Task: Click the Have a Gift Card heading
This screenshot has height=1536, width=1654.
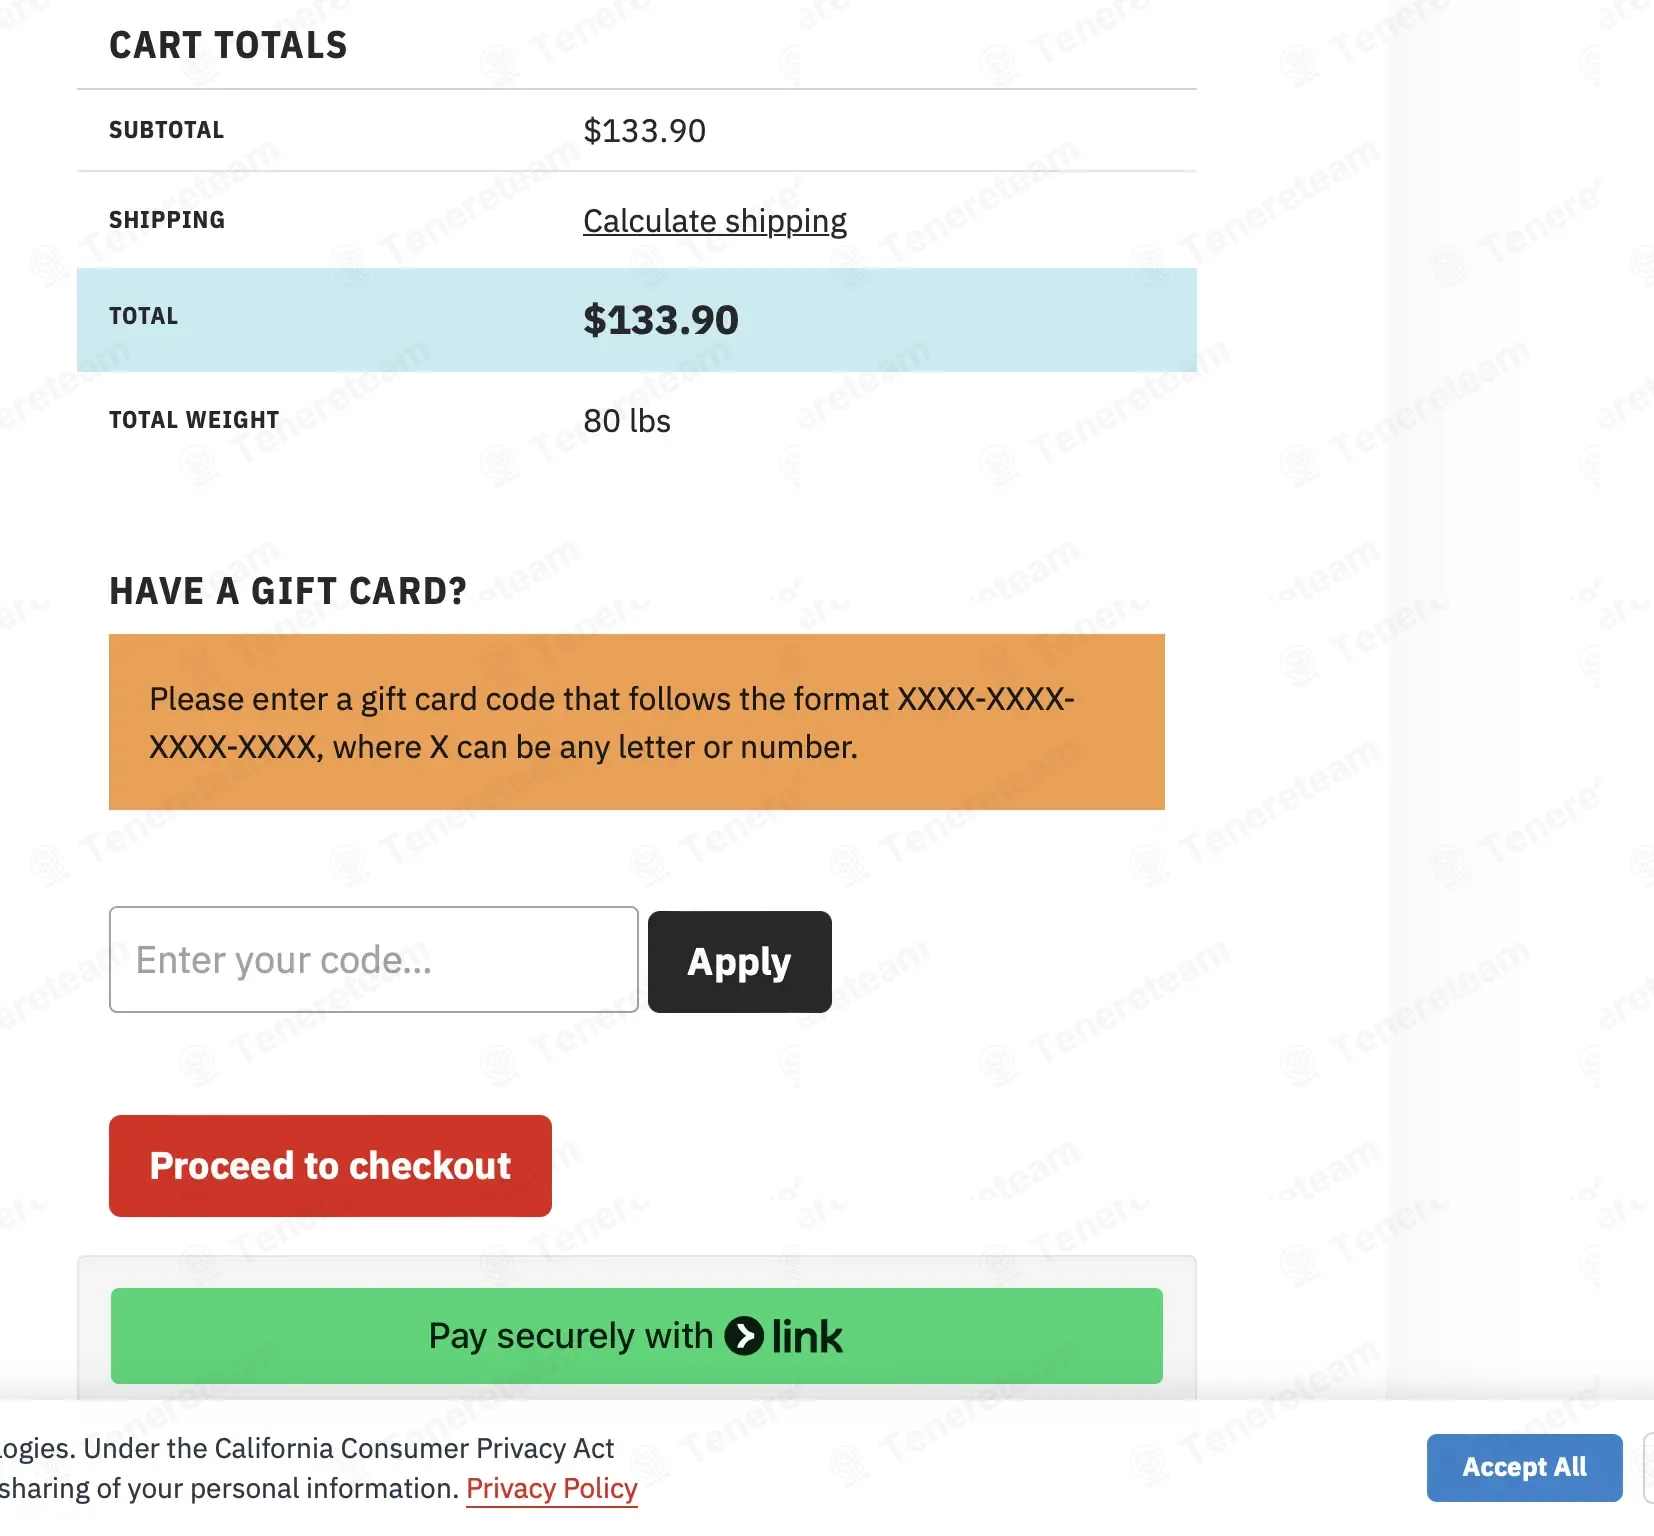Action: [x=288, y=591]
